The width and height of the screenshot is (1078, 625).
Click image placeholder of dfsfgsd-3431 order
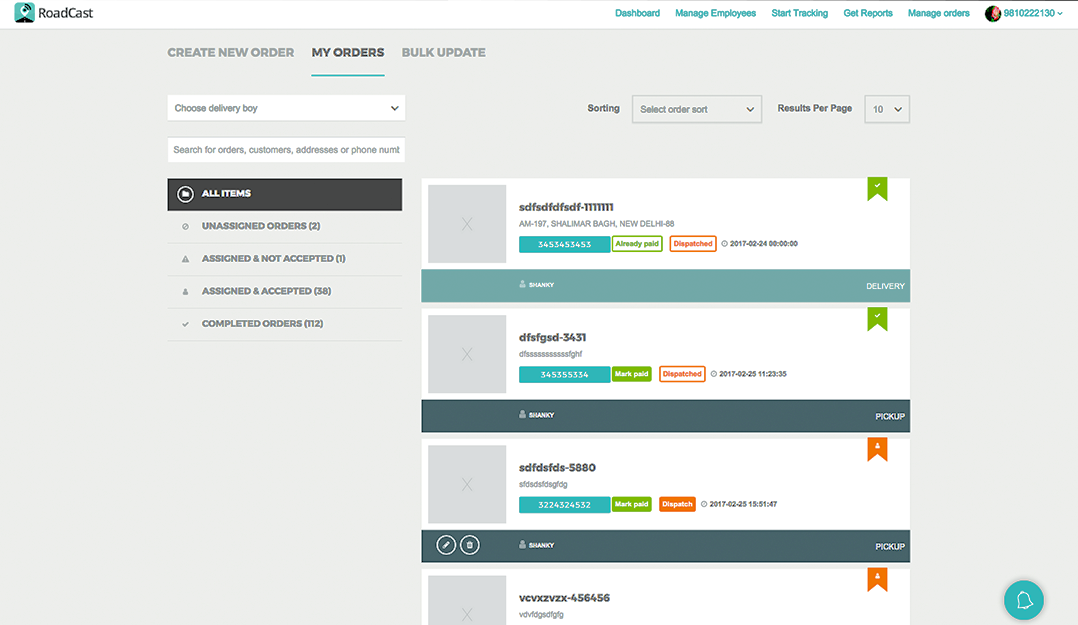(x=467, y=354)
